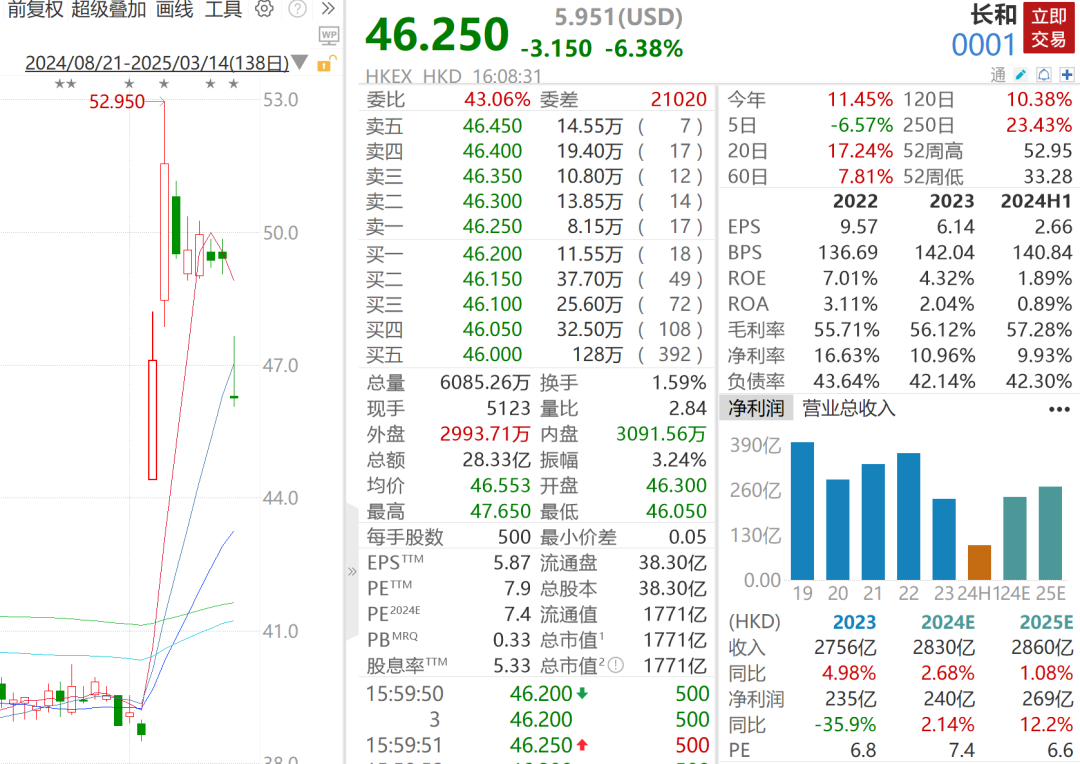Collapse quote panel using side chevron handle
1080x764 pixels.
click(x=351, y=572)
